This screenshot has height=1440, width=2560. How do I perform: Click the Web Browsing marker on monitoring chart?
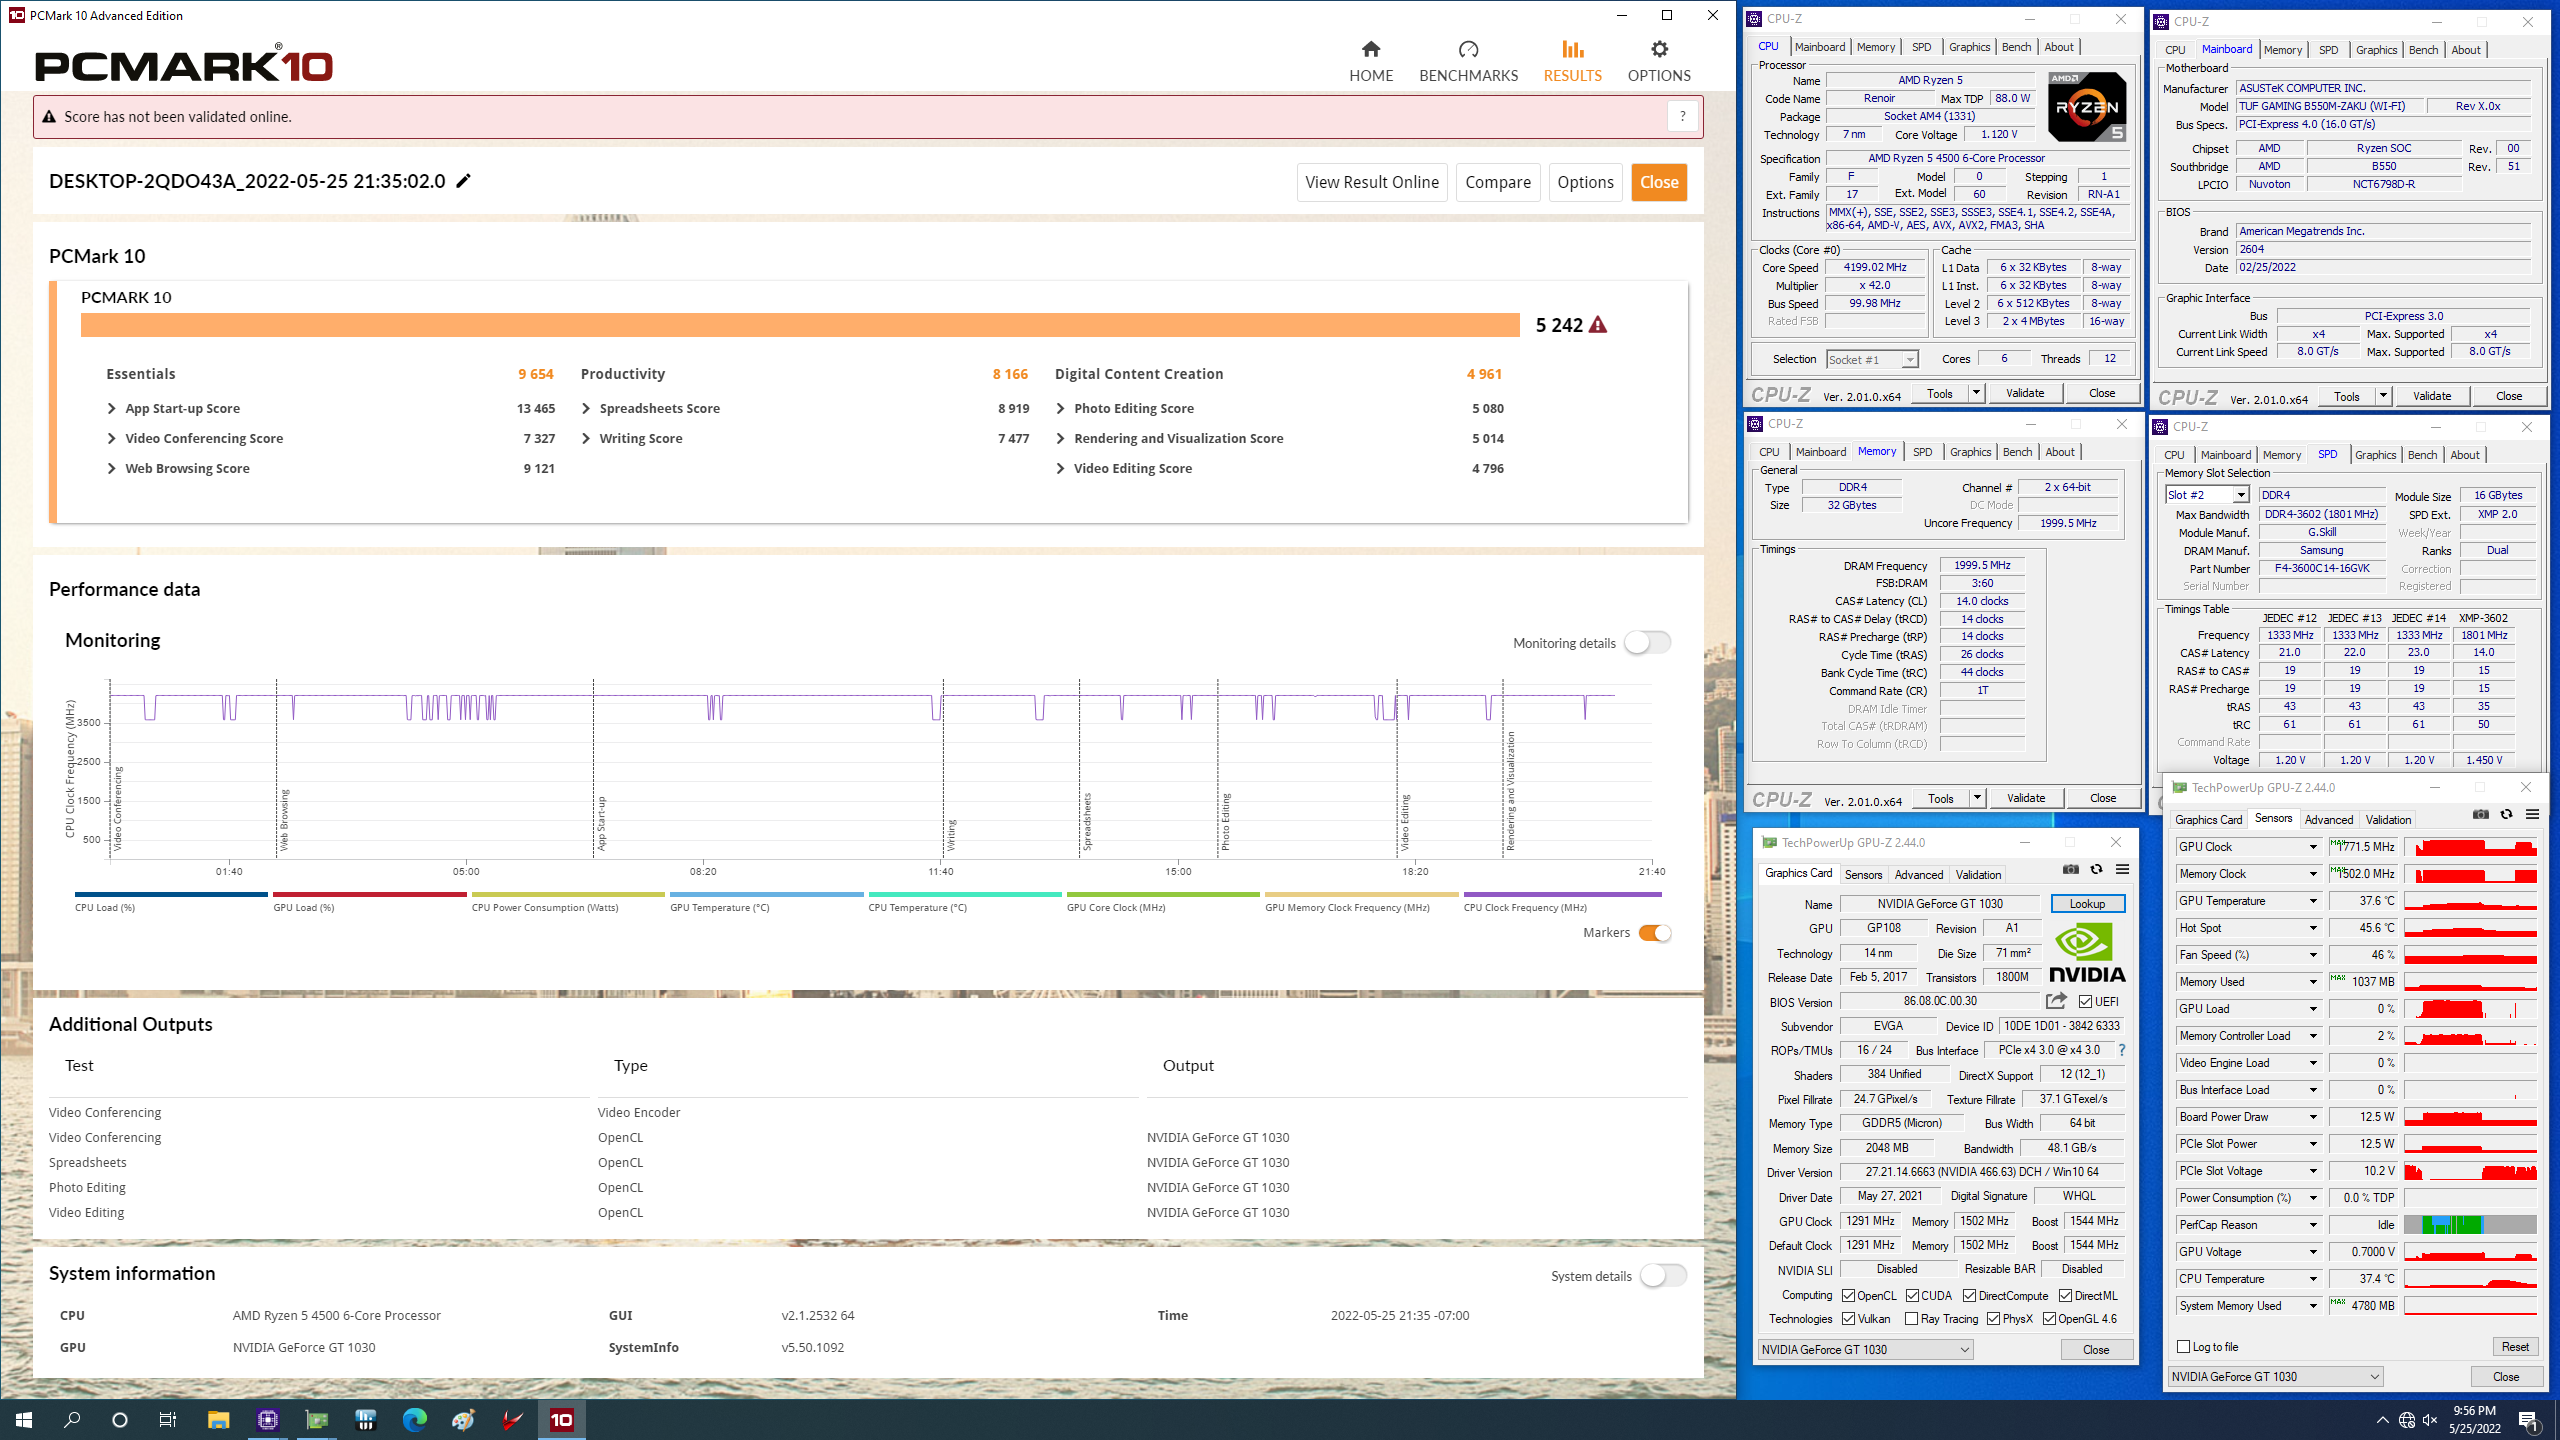tap(284, 820)
